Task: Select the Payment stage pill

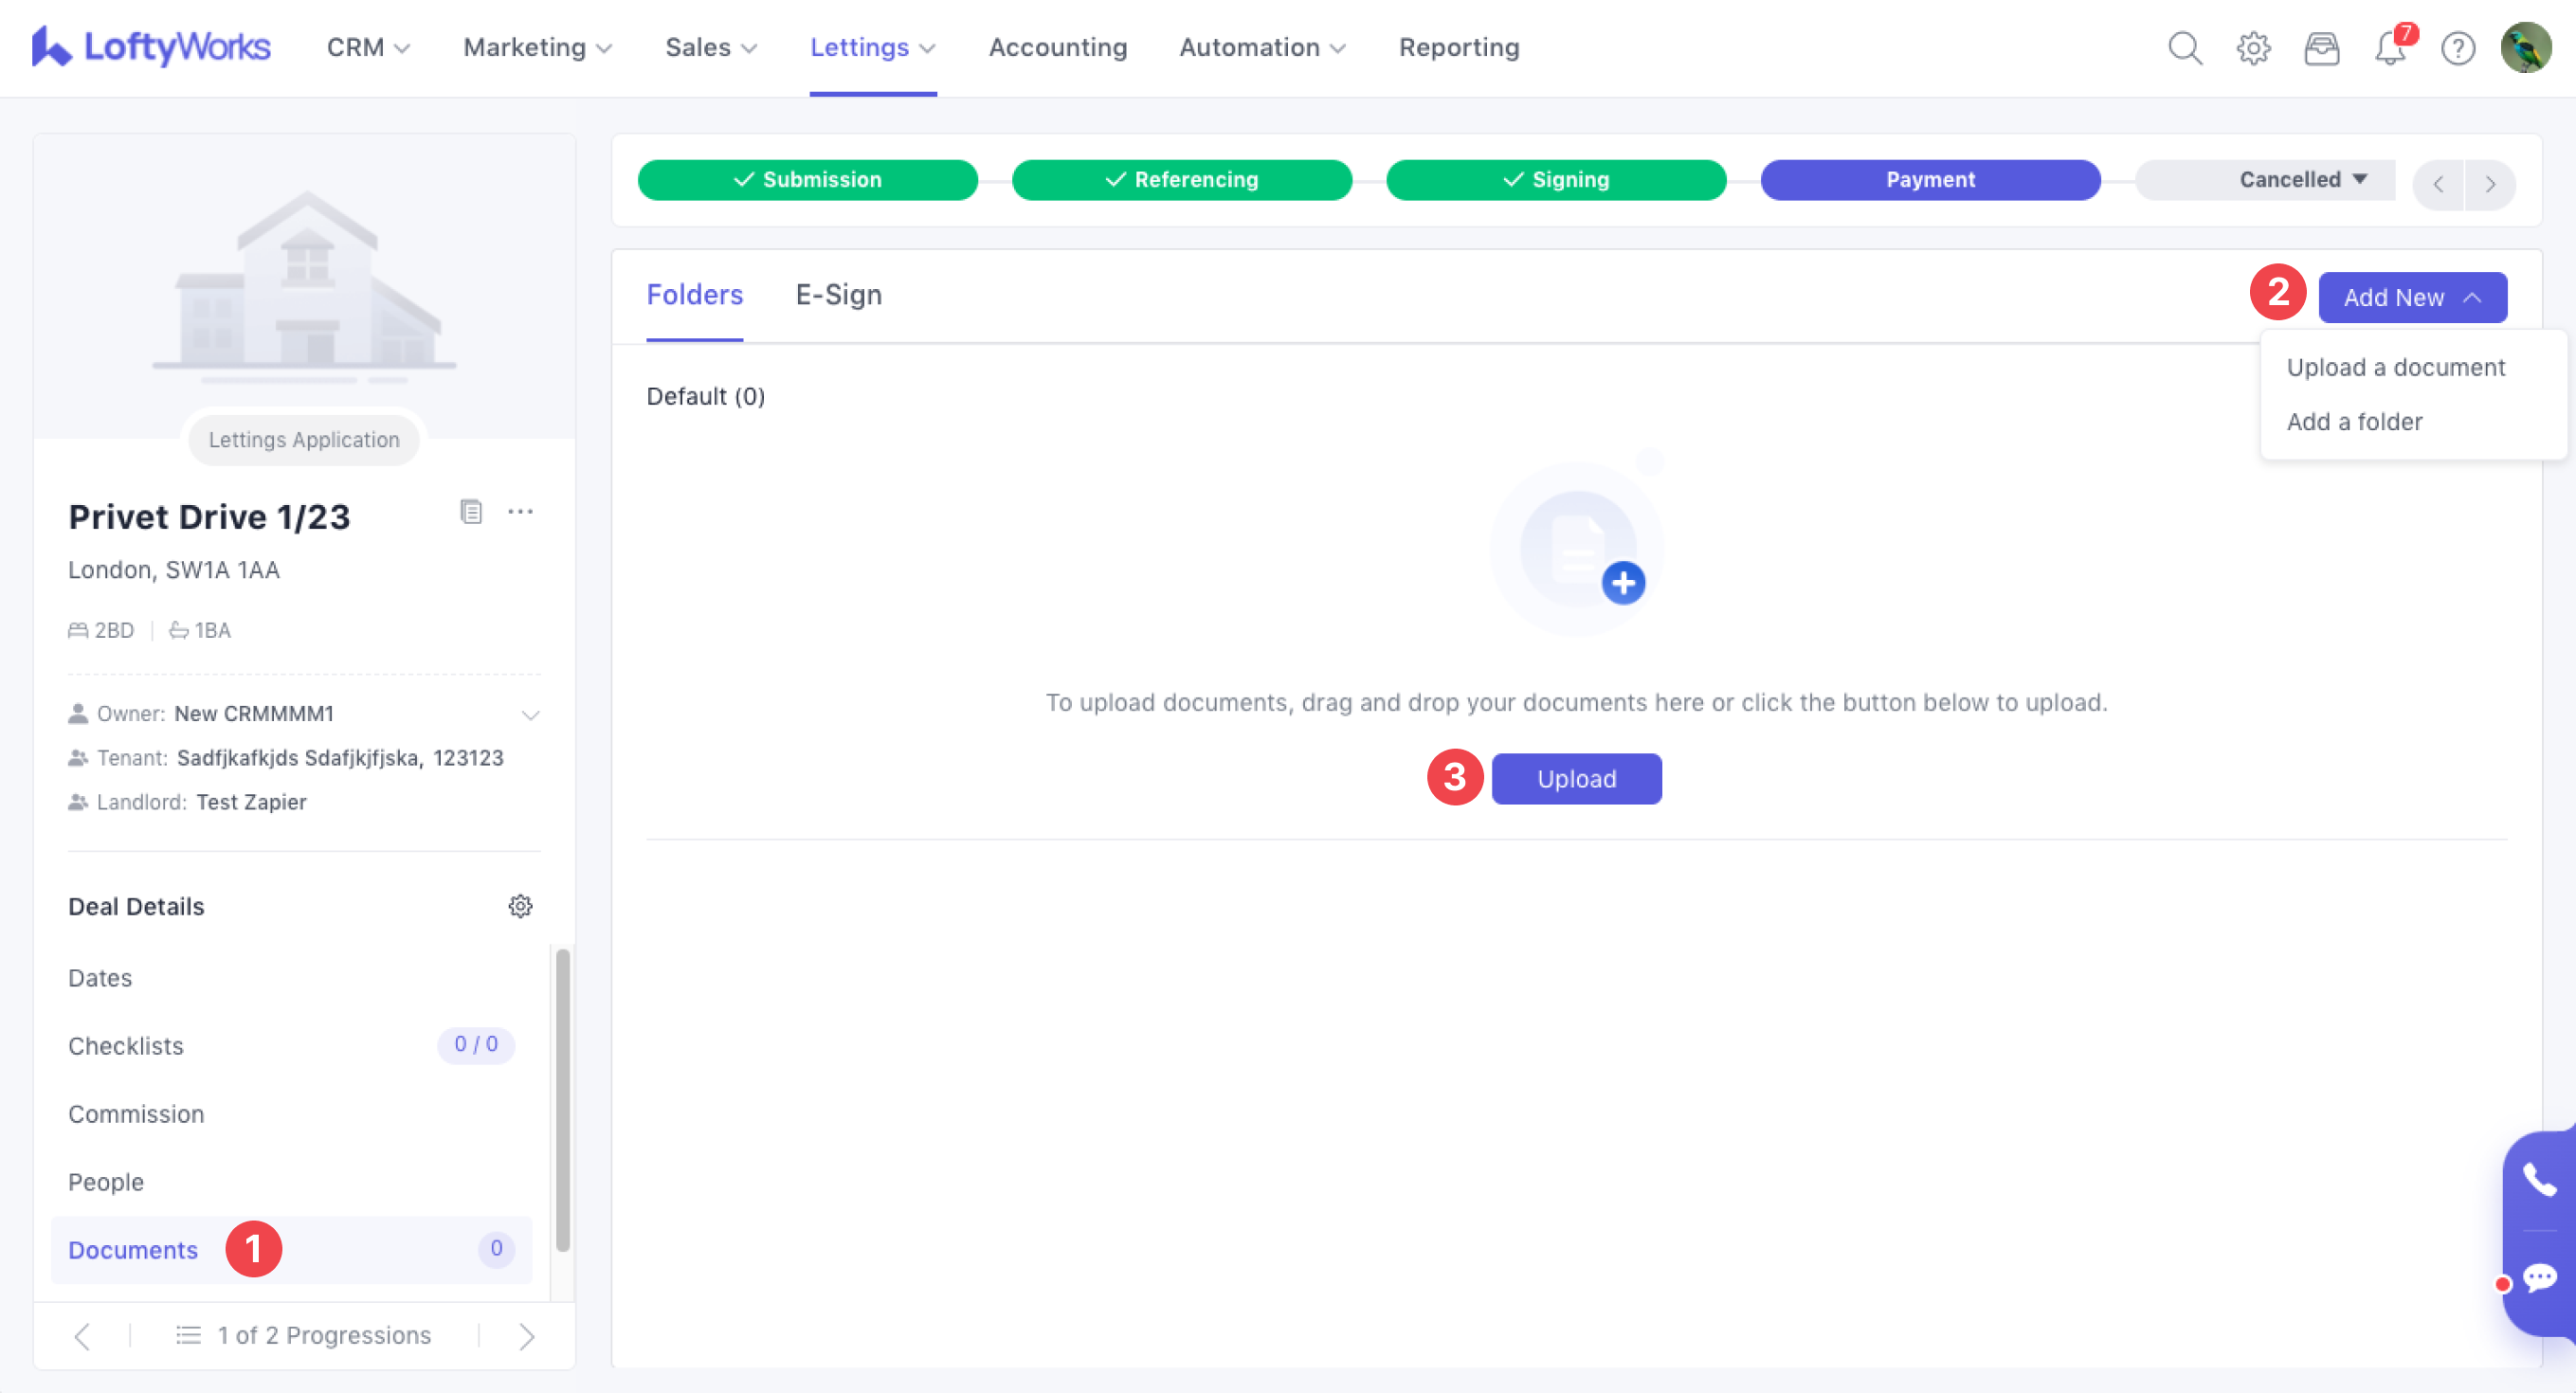Action: [x=1929, y=180]
